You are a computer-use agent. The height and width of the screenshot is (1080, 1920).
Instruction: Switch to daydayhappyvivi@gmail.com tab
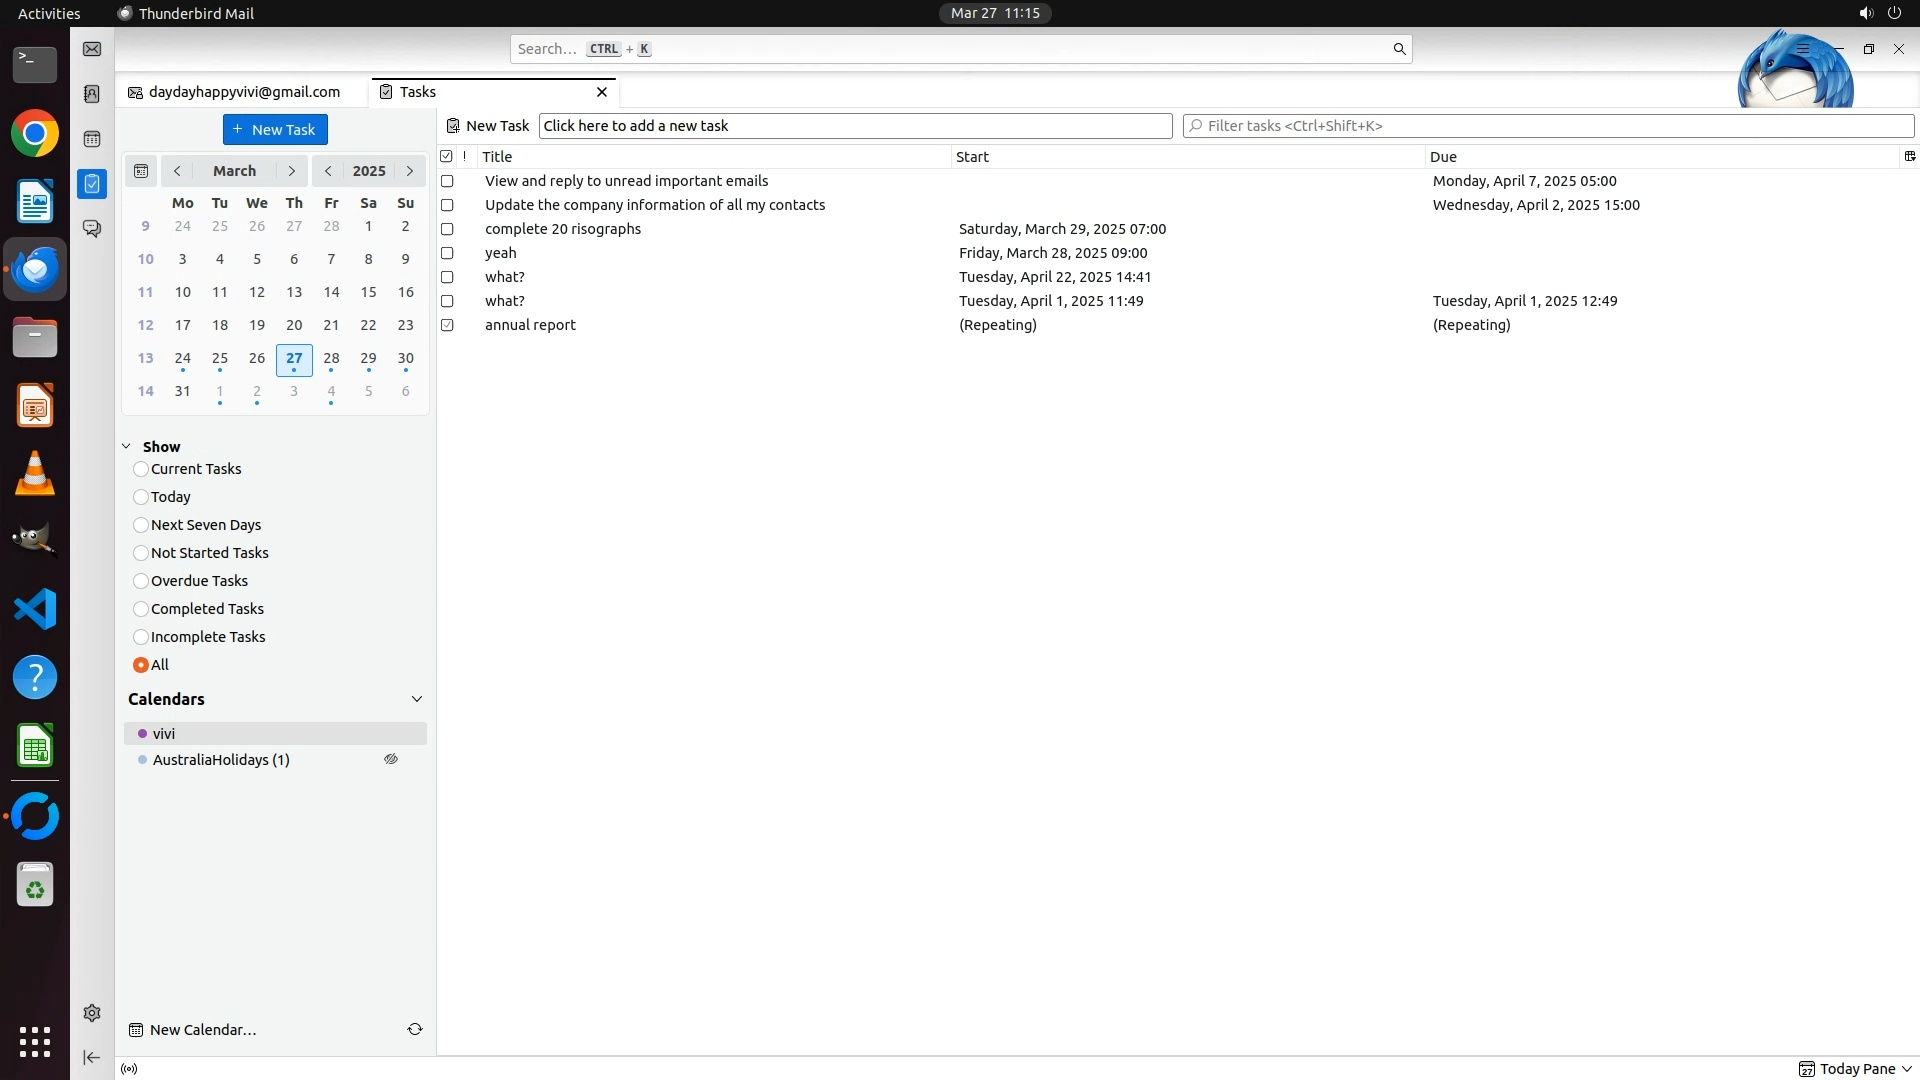[x=243, y=92]
